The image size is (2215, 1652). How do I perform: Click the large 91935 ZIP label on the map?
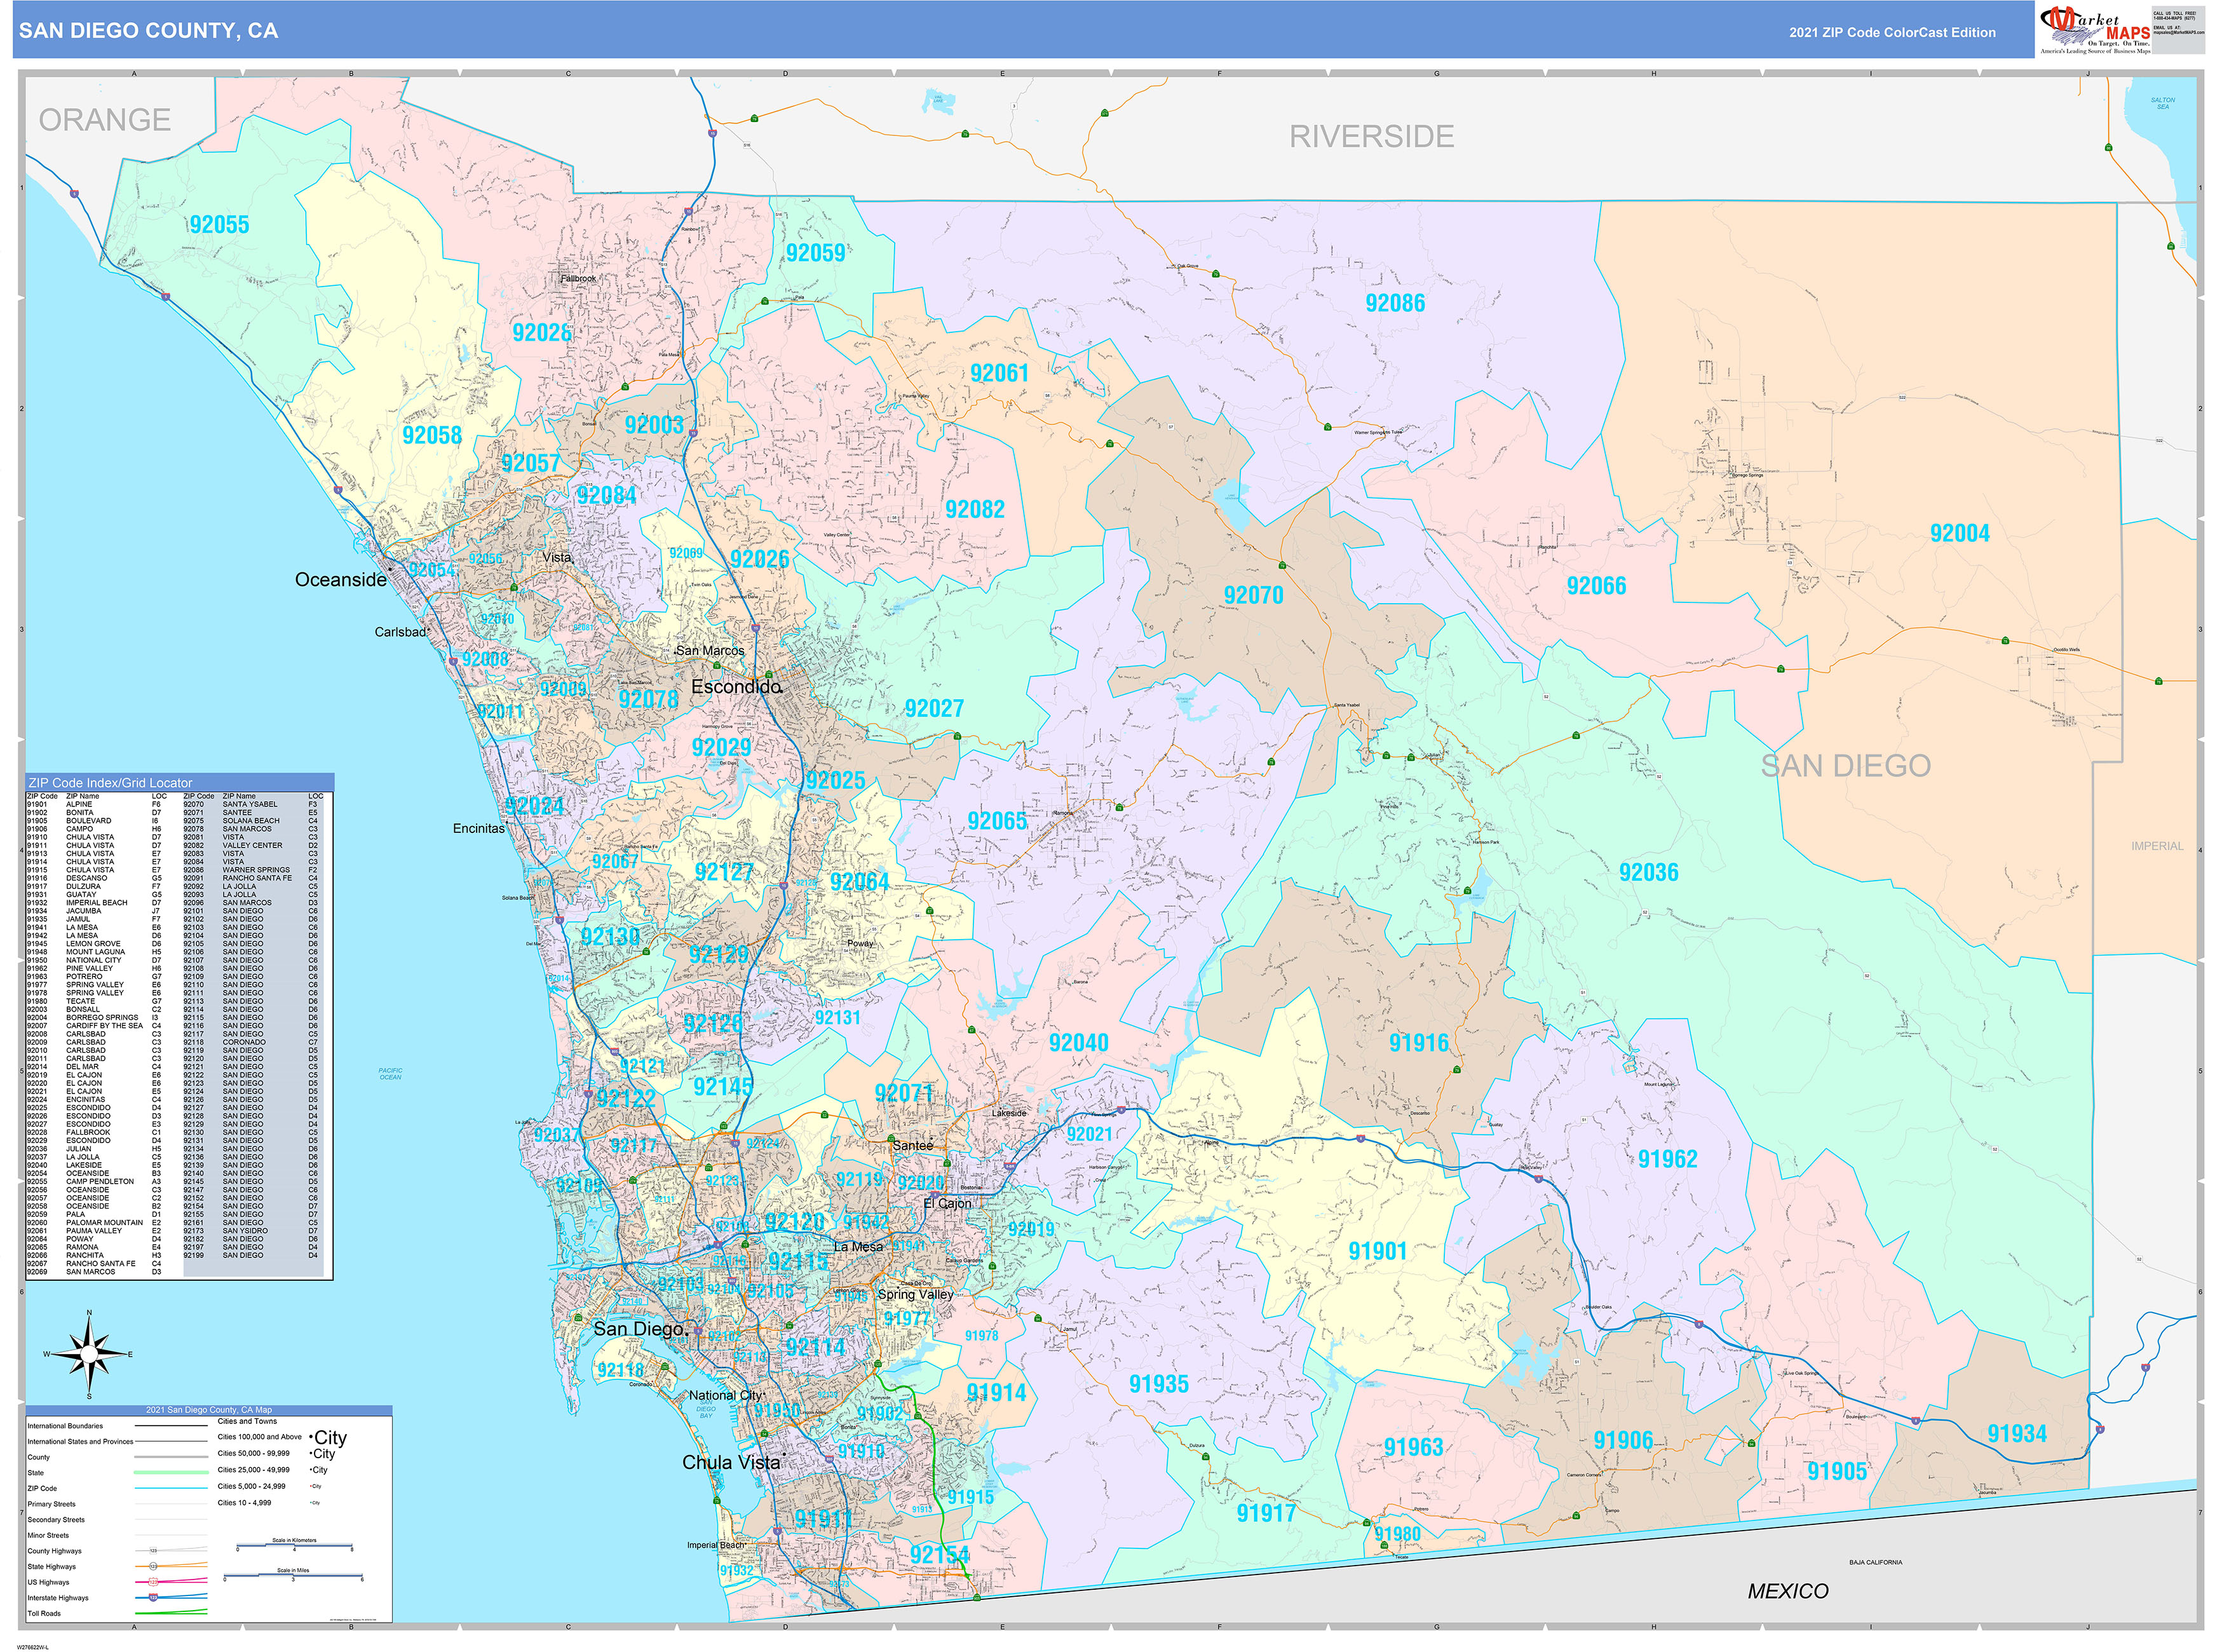(x=1158, y=1384)
